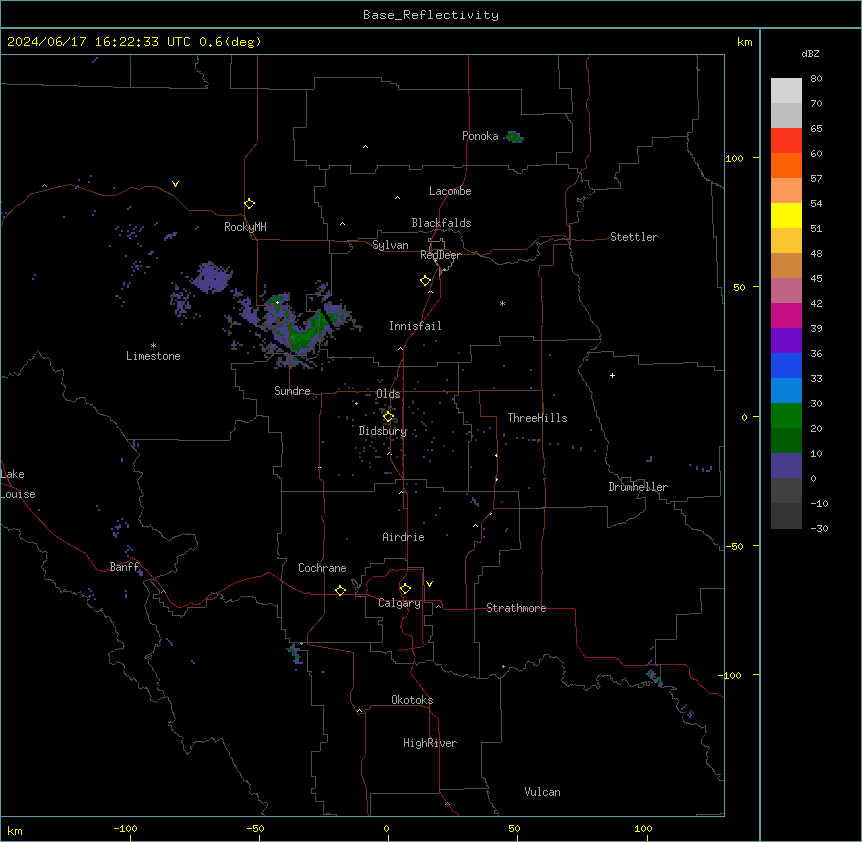Click the Lacombe city label
The width and height of the screenshot is (862, 842).
coord(450,191)
